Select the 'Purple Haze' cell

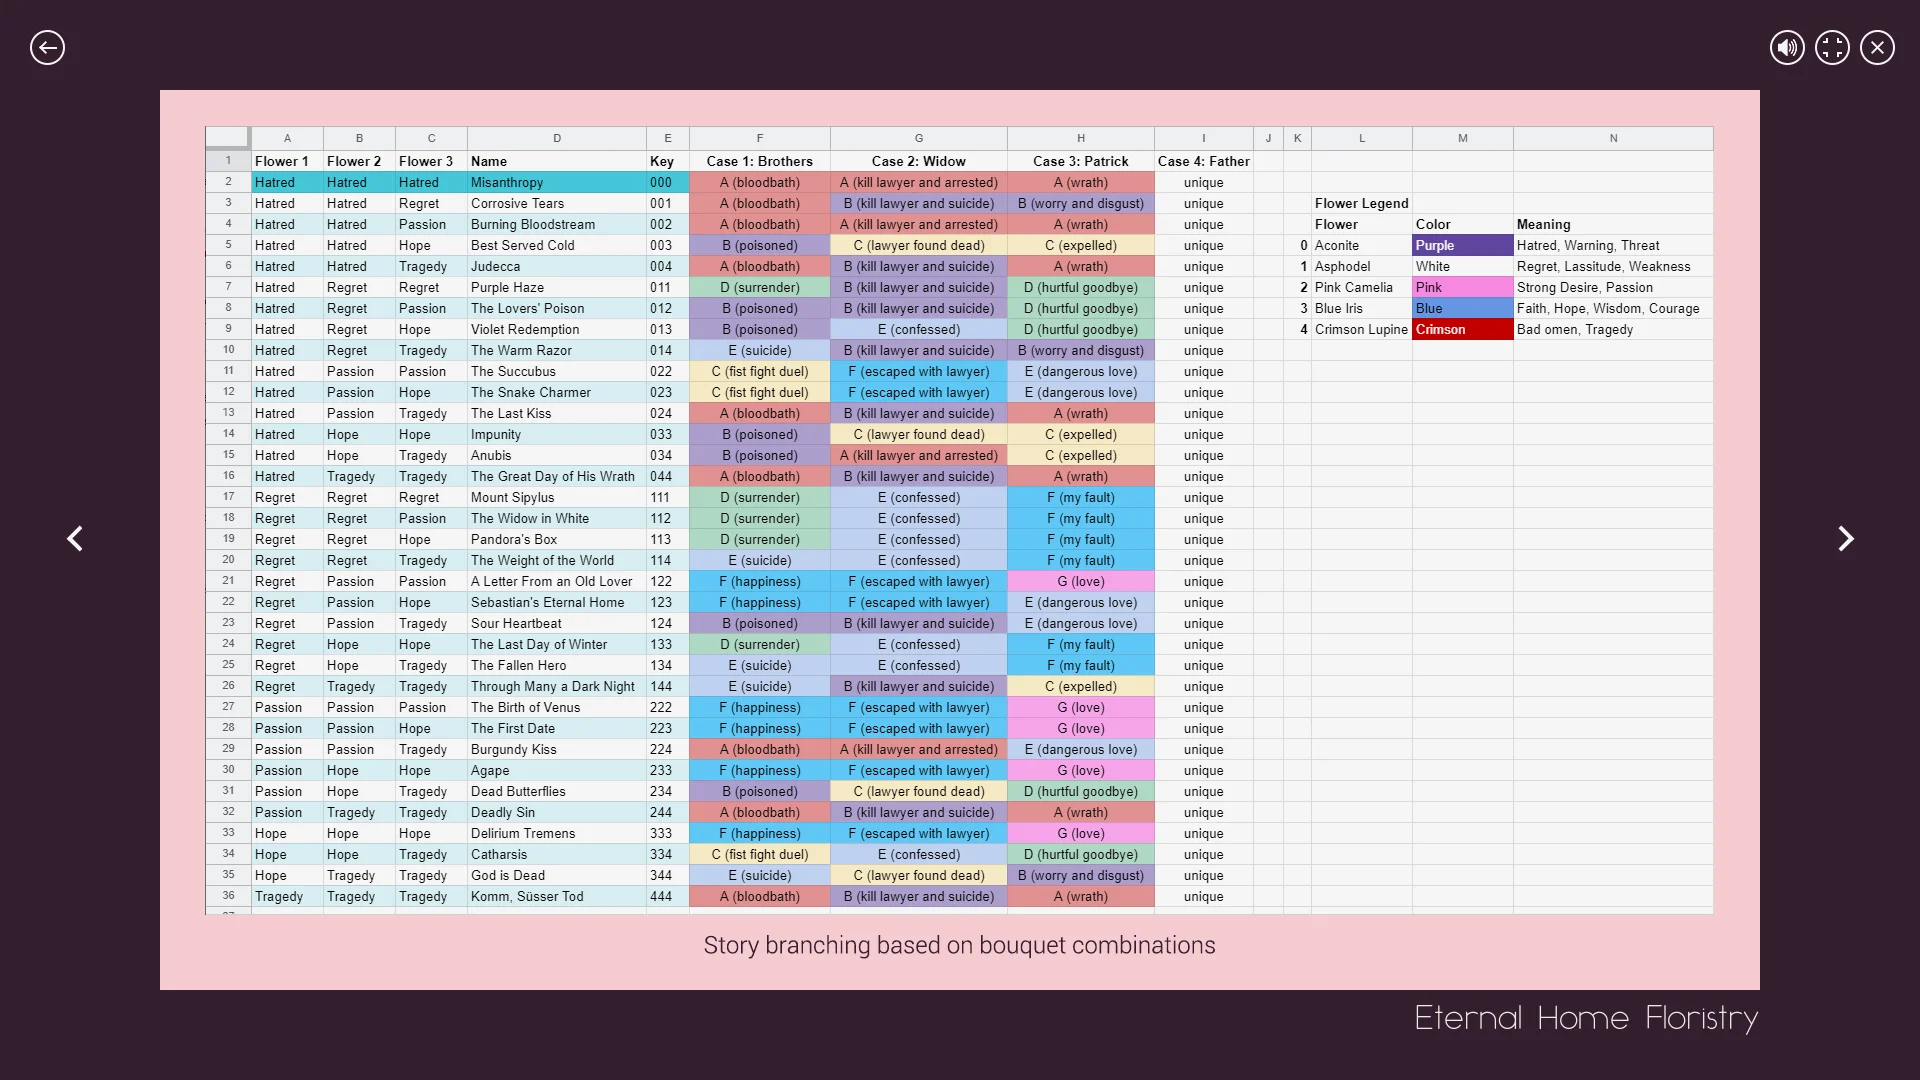[x=556, y=287]
